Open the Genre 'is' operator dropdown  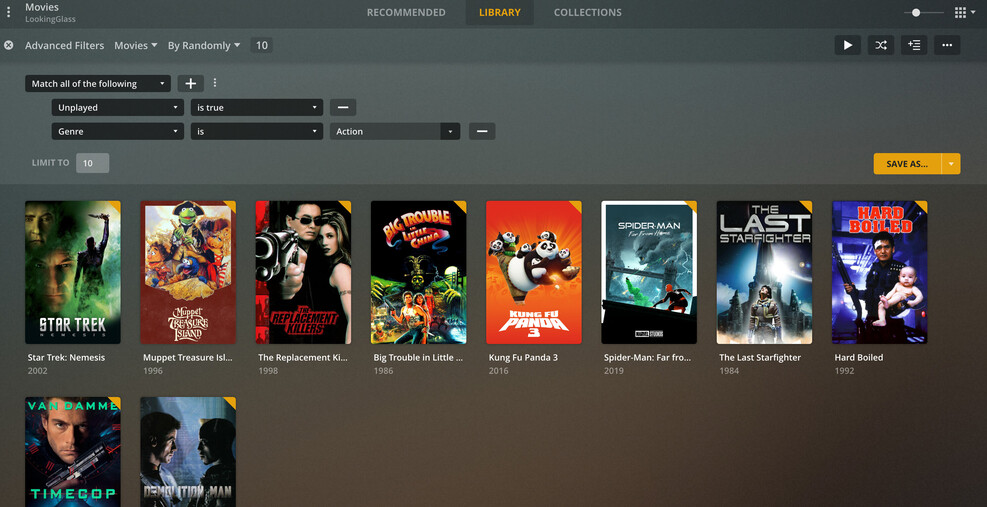257,132
